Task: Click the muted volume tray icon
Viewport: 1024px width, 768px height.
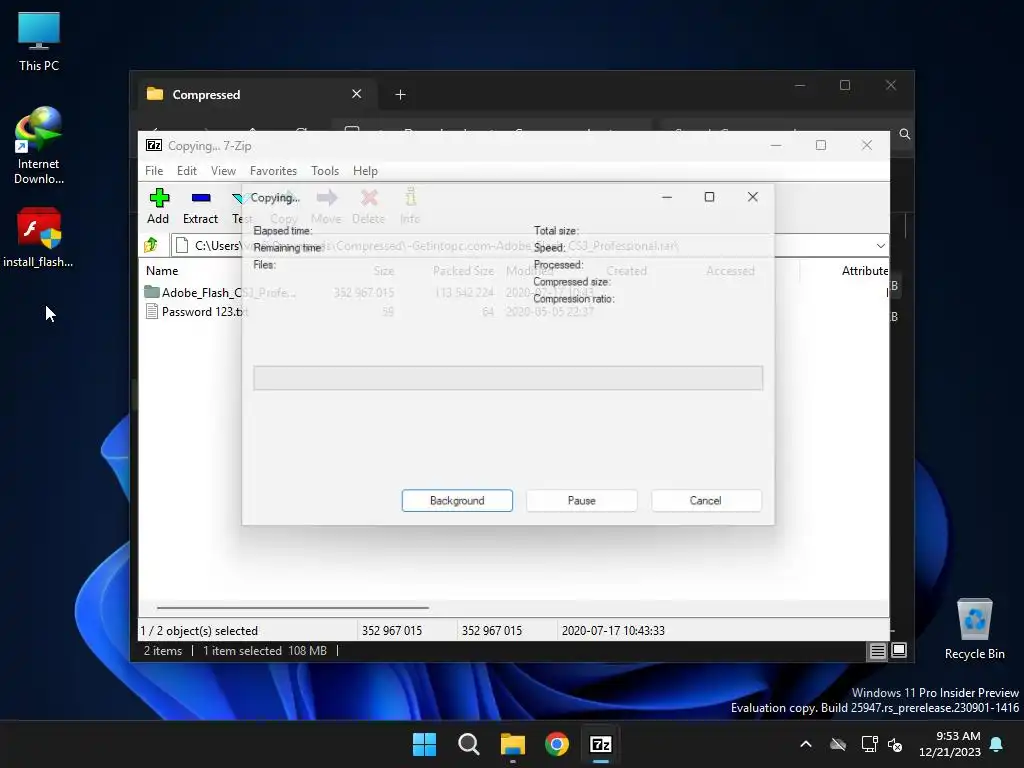Action: click(x=895, y=744)
